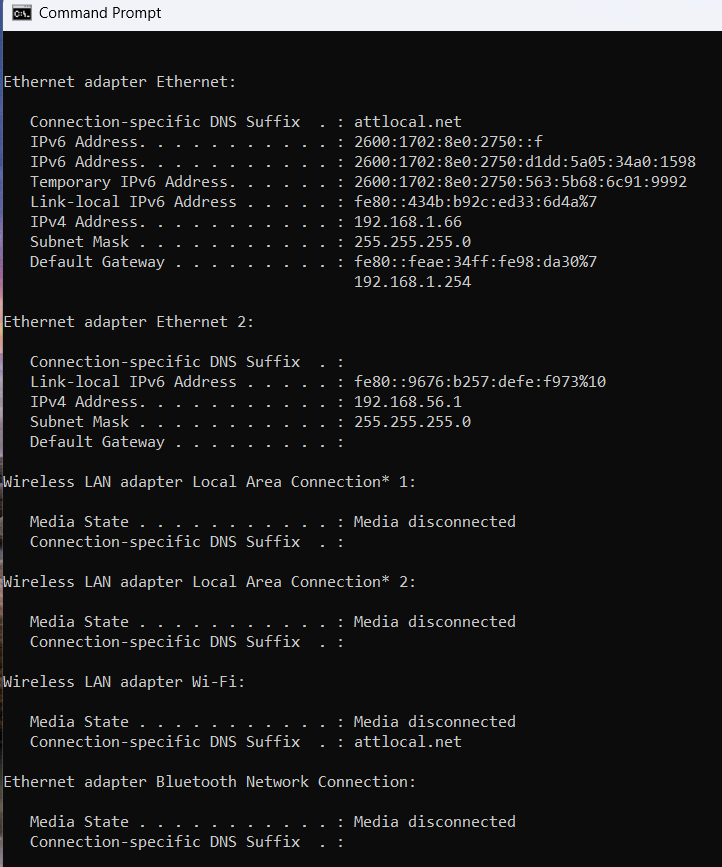The width and height of the screenshot is (722, 867).
Task: Click the temporary IPv6 address value
Action: 520,182
